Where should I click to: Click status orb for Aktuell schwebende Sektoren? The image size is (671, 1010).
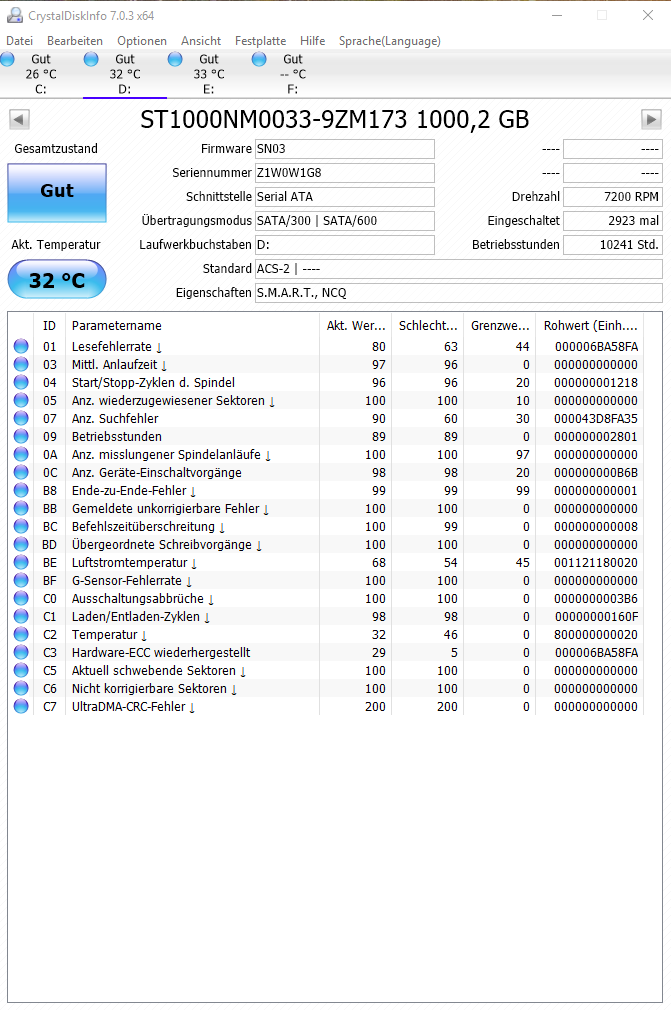tap(21, 671)
